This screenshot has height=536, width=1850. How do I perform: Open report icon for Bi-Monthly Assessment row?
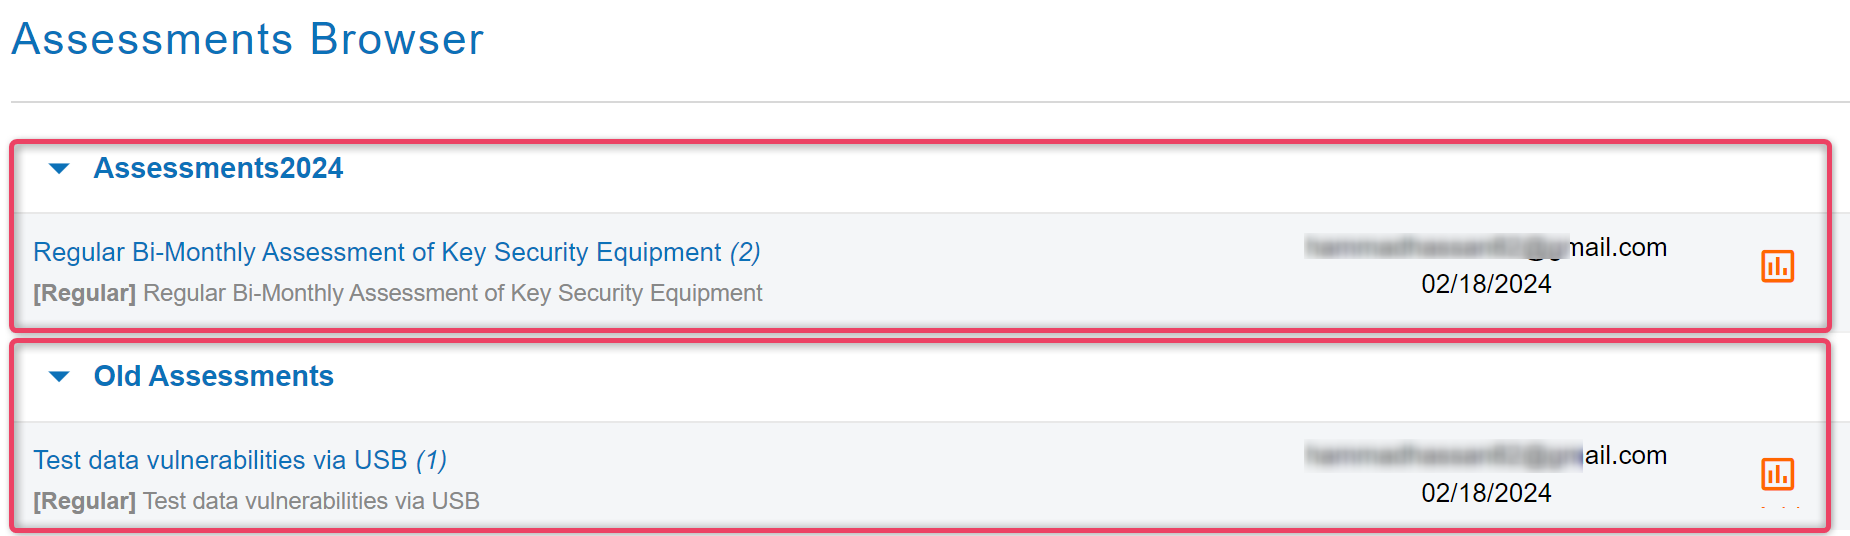[1777, 267]
